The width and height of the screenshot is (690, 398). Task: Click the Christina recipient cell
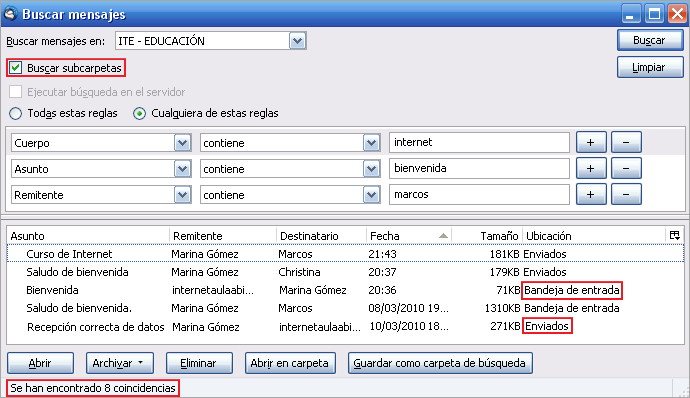coord(299,272)
